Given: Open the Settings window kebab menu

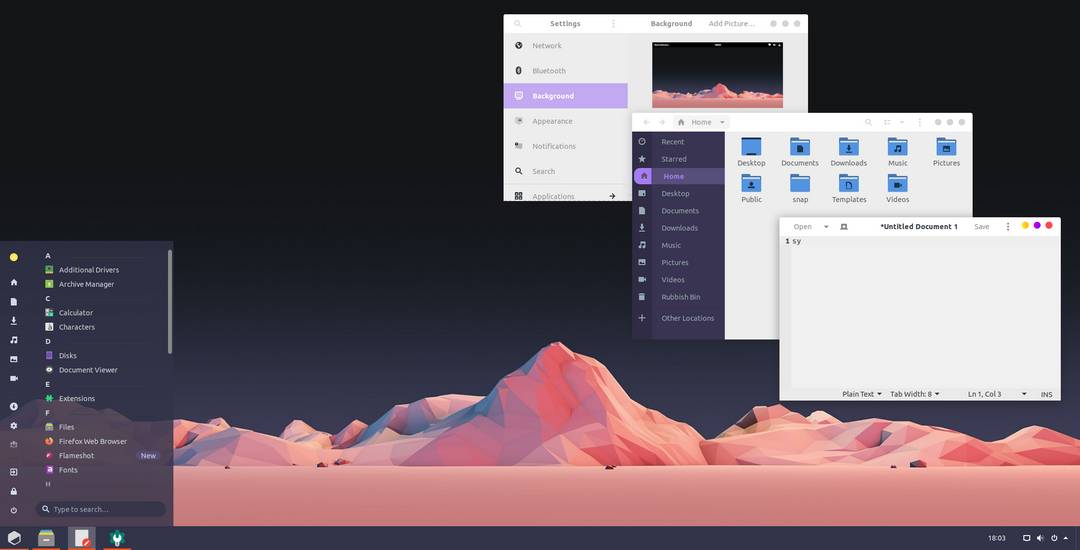Looking at the screenshot, I should [x=614, y=23].
